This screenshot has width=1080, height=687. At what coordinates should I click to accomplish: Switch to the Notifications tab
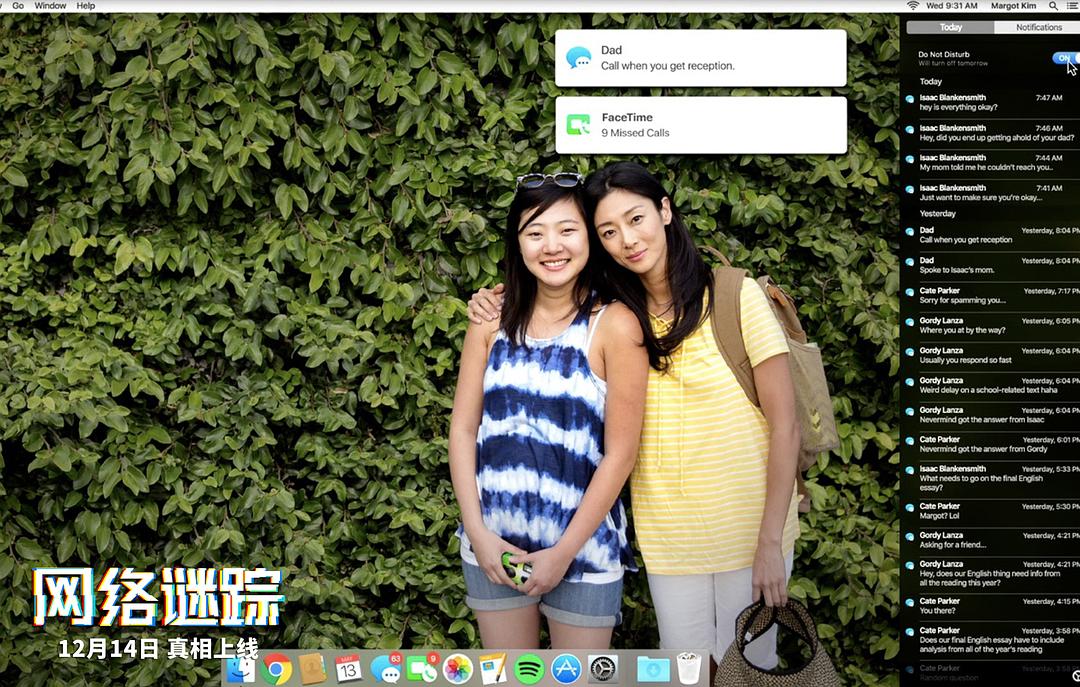coord(1038,28)
